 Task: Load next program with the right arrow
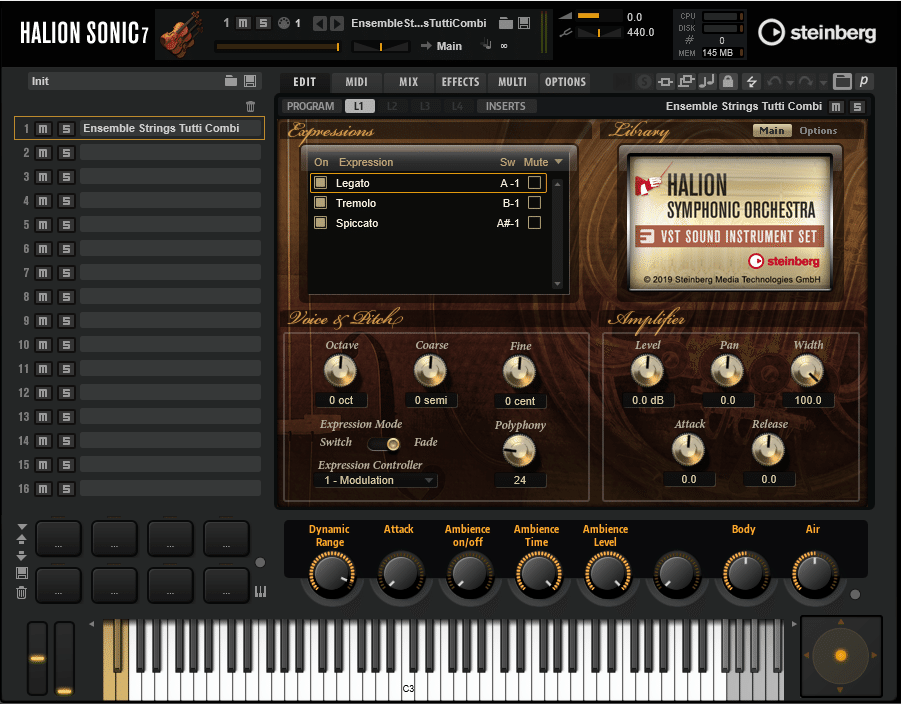coord(337,23)
